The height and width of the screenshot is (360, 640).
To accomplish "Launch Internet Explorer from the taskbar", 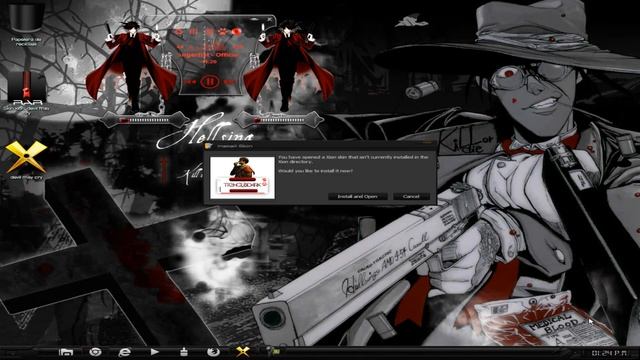I will [124, 352].
